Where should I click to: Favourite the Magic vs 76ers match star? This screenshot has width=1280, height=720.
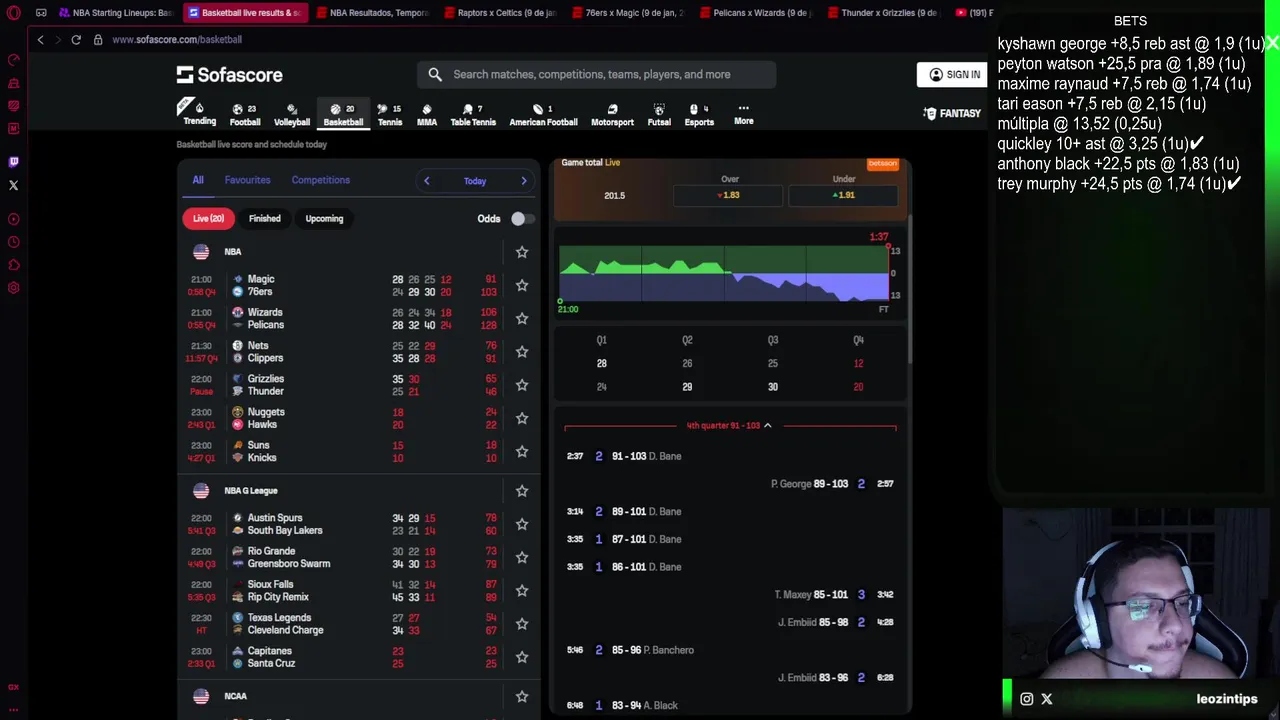[521, 285]
